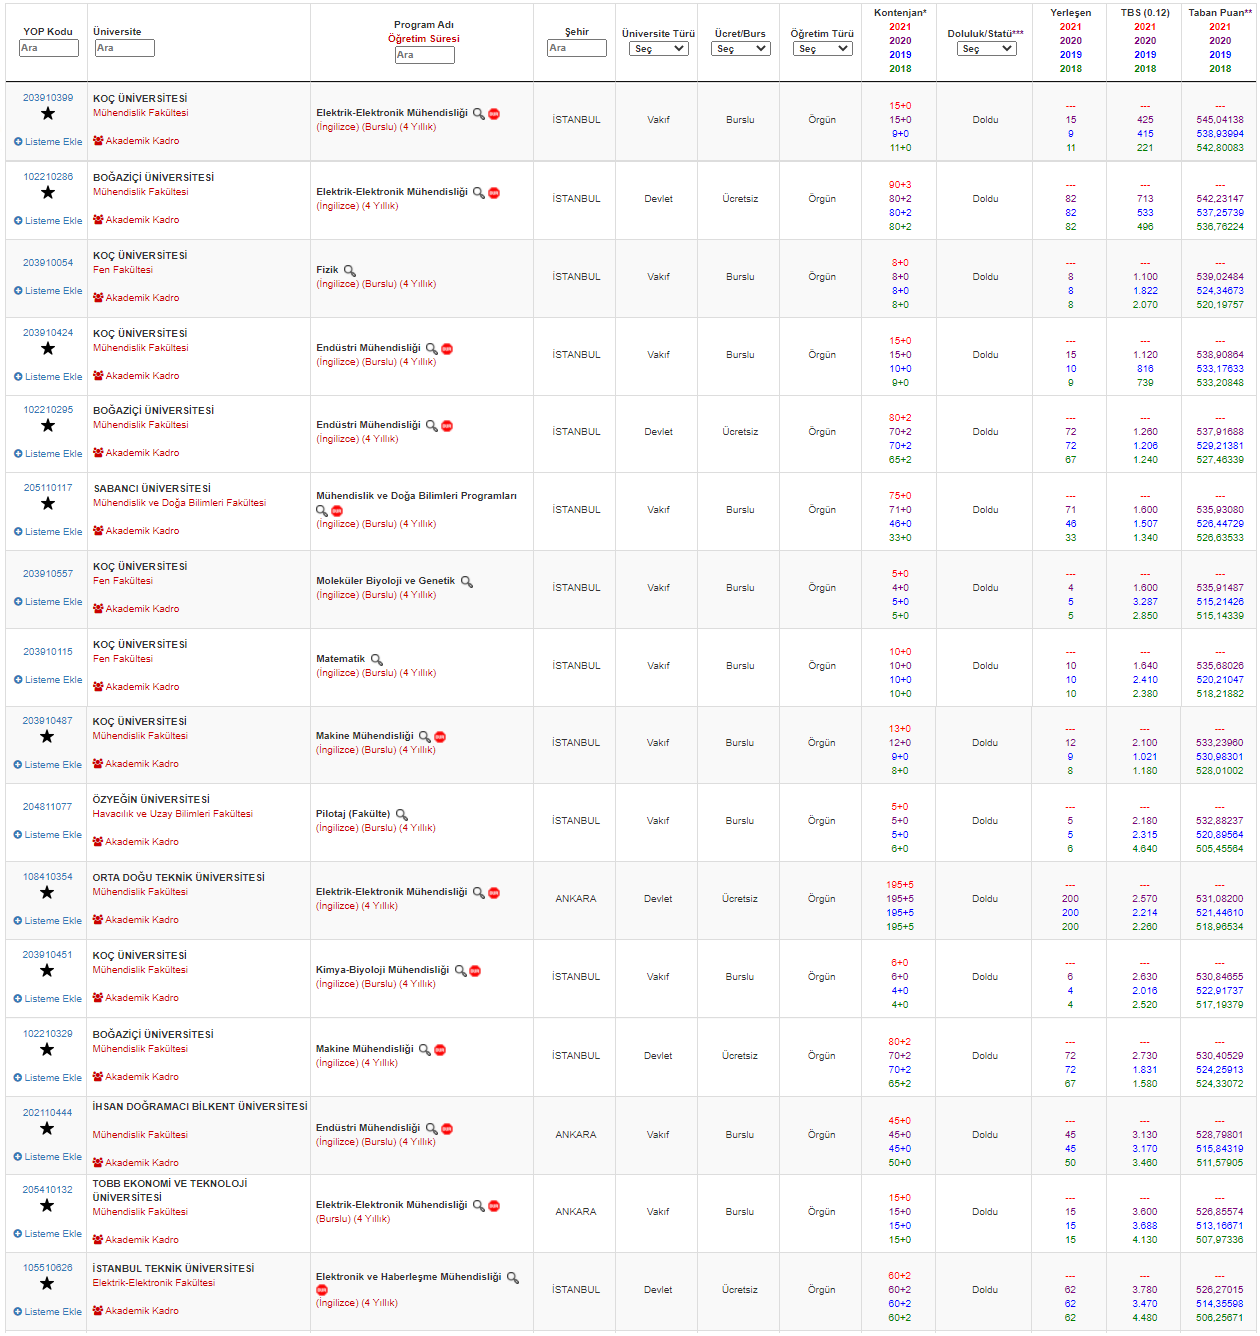Click the Elektrik-Elektronik Fakültesi text
Image resolution: width=1260 pixels, height=1336 pixels.
[x=153, y=1283]
